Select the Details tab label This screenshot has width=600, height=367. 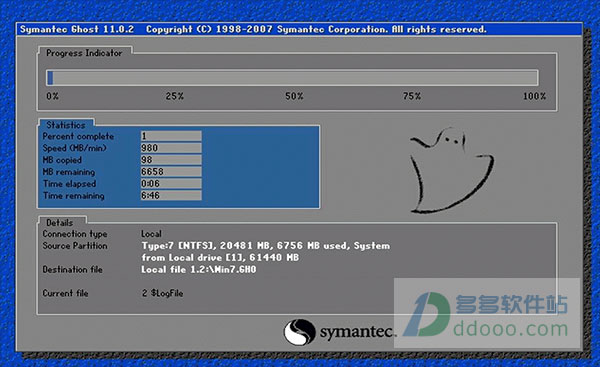pos(59,222)
